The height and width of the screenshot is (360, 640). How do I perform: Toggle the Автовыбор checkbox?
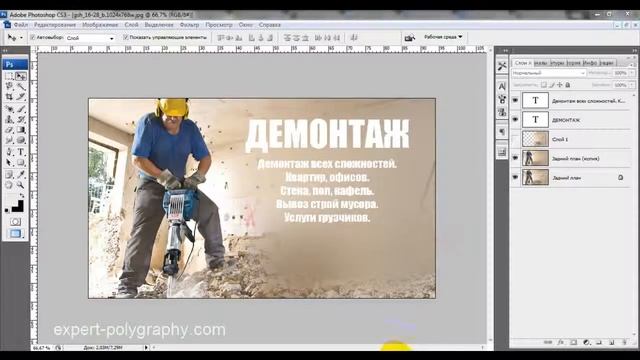(32, 37)
